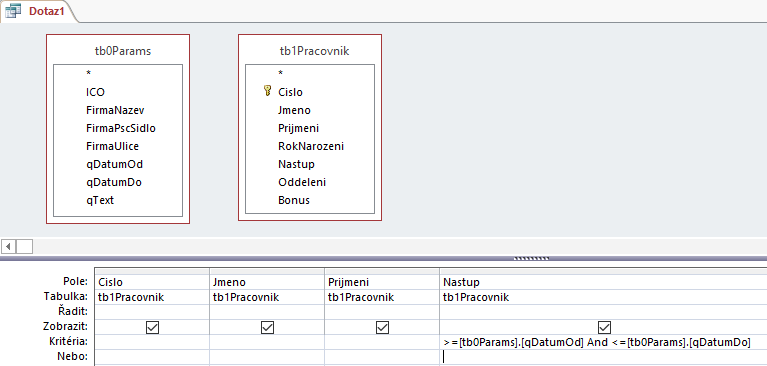The height and width of the screenshot is (366, 767).
Task: Click Tabulka cell under the Prijmeni column
Action: coord(383,297)
